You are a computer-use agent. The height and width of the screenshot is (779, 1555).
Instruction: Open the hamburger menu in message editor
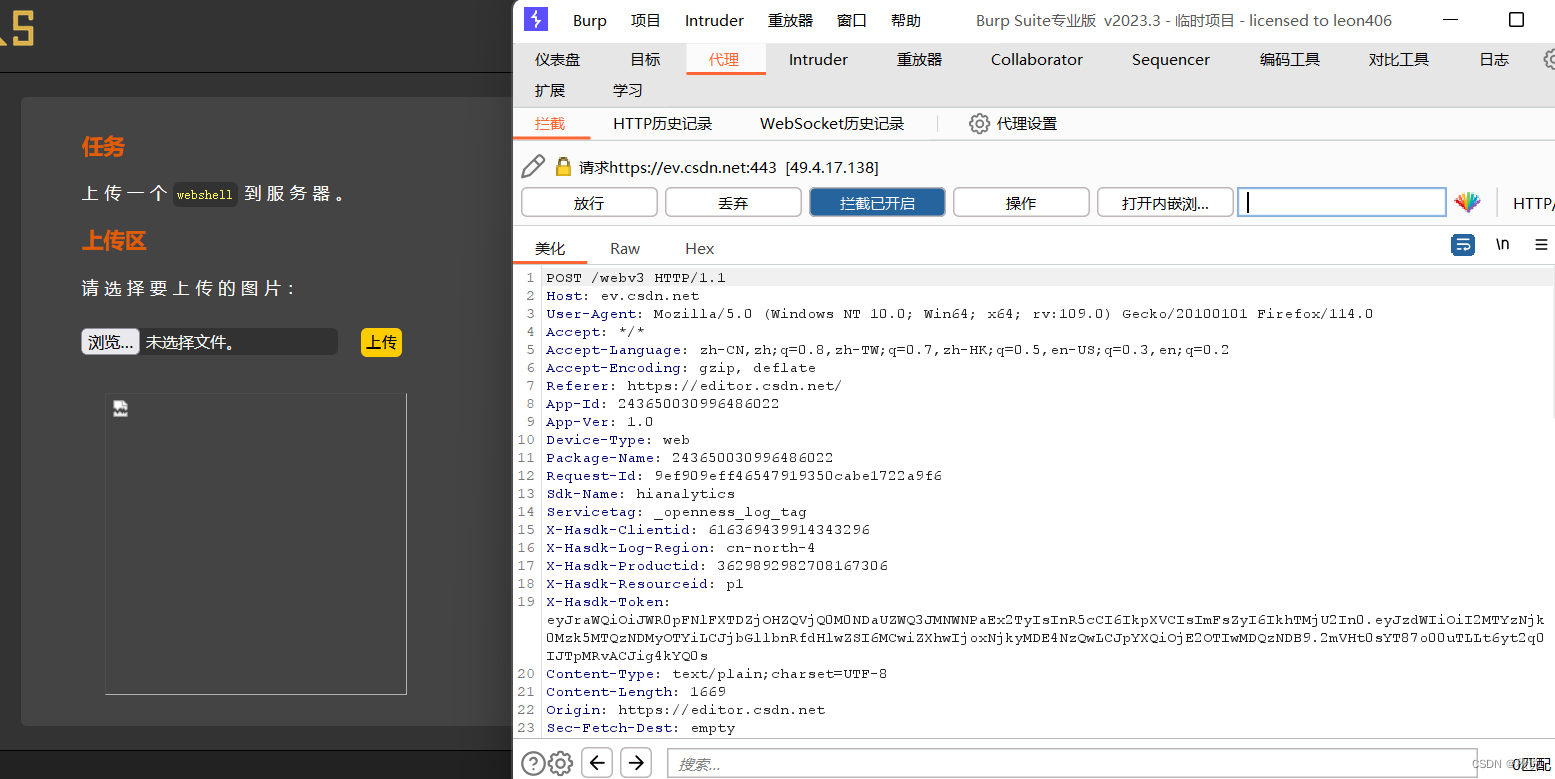[x=1541, y=245]
